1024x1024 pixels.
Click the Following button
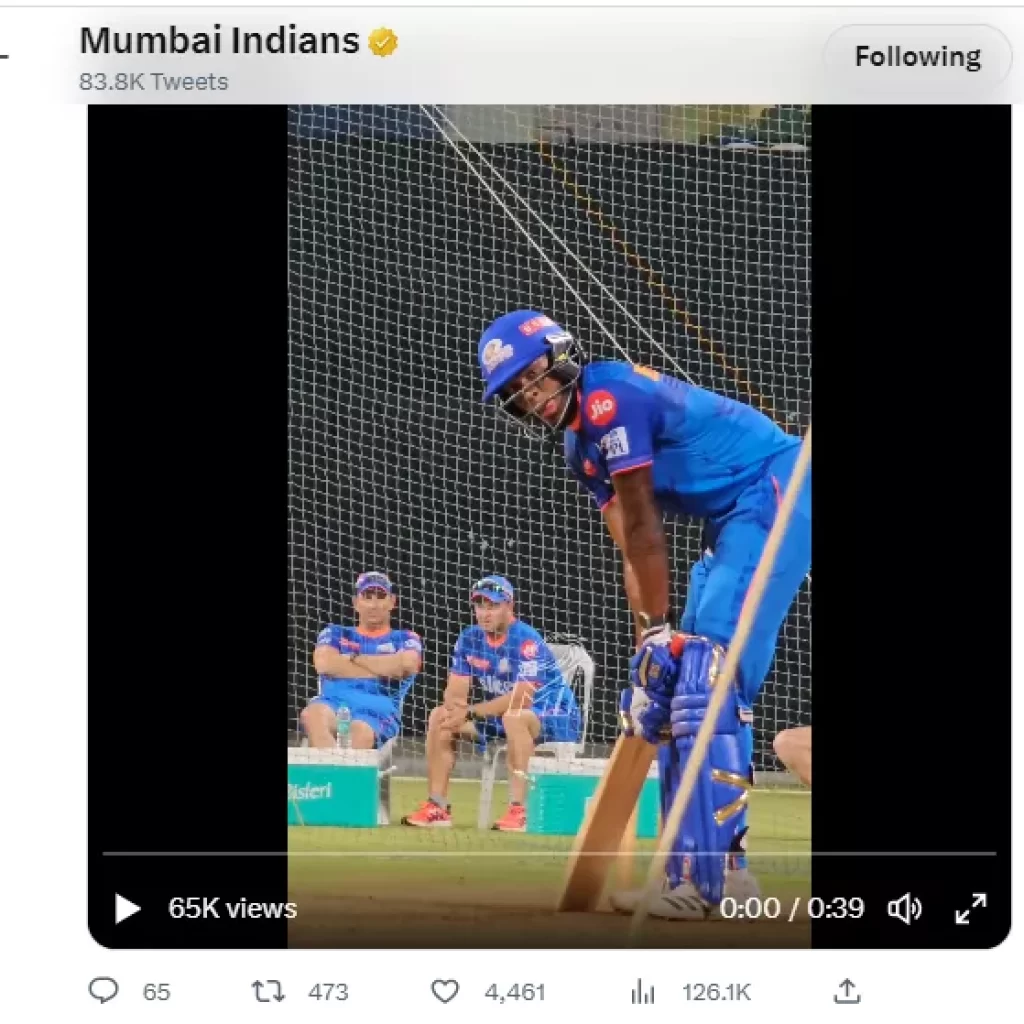(x=917, y=57)
